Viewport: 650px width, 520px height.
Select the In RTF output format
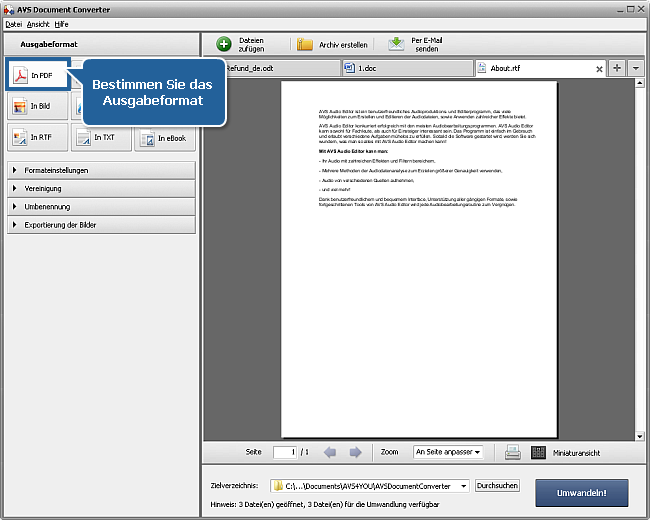click(x=37, y=137)
